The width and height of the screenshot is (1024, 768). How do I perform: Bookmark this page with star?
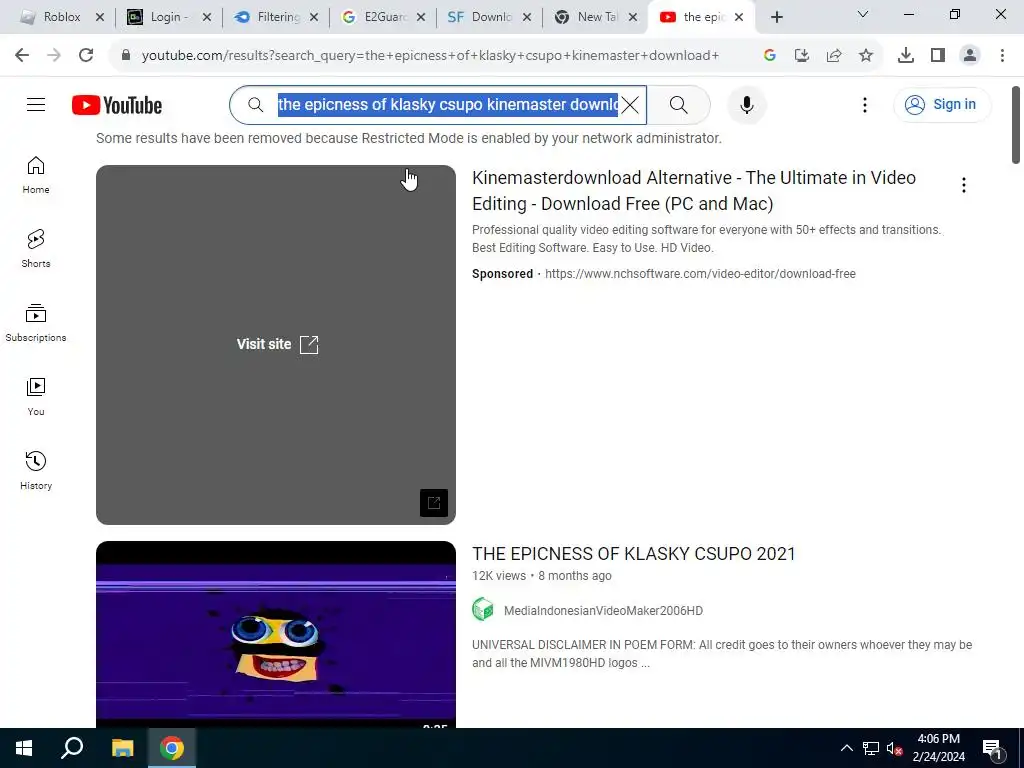tap(866, 56)
